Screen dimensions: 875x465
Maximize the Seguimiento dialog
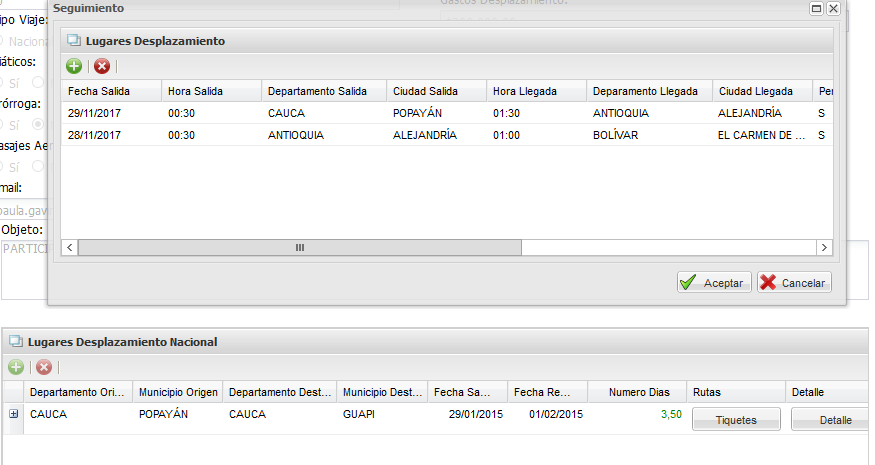point(816,8)
